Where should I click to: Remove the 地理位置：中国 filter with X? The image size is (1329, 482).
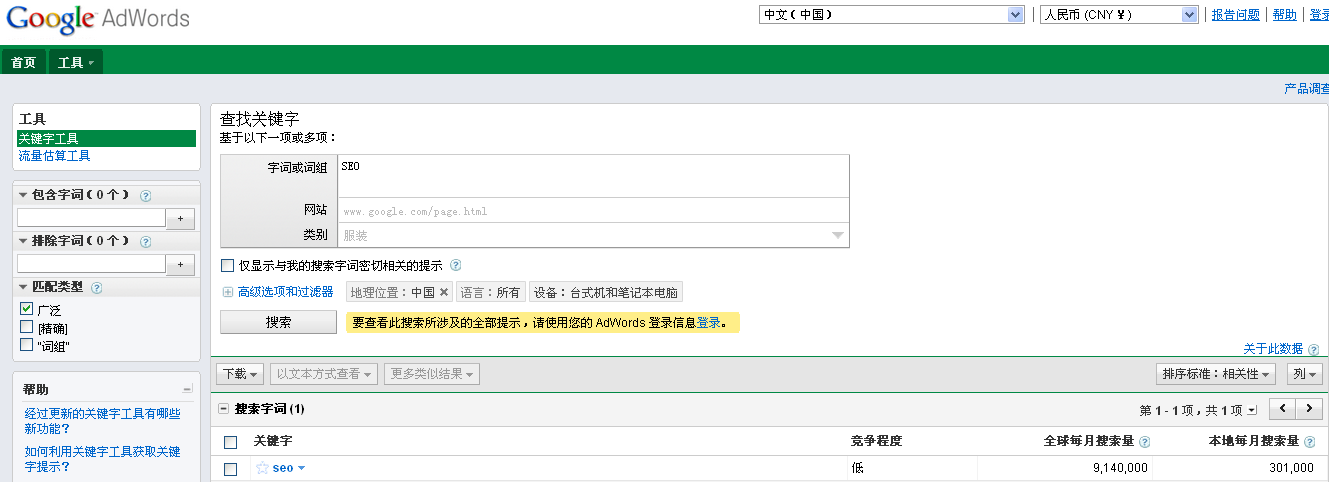[444, 293]
